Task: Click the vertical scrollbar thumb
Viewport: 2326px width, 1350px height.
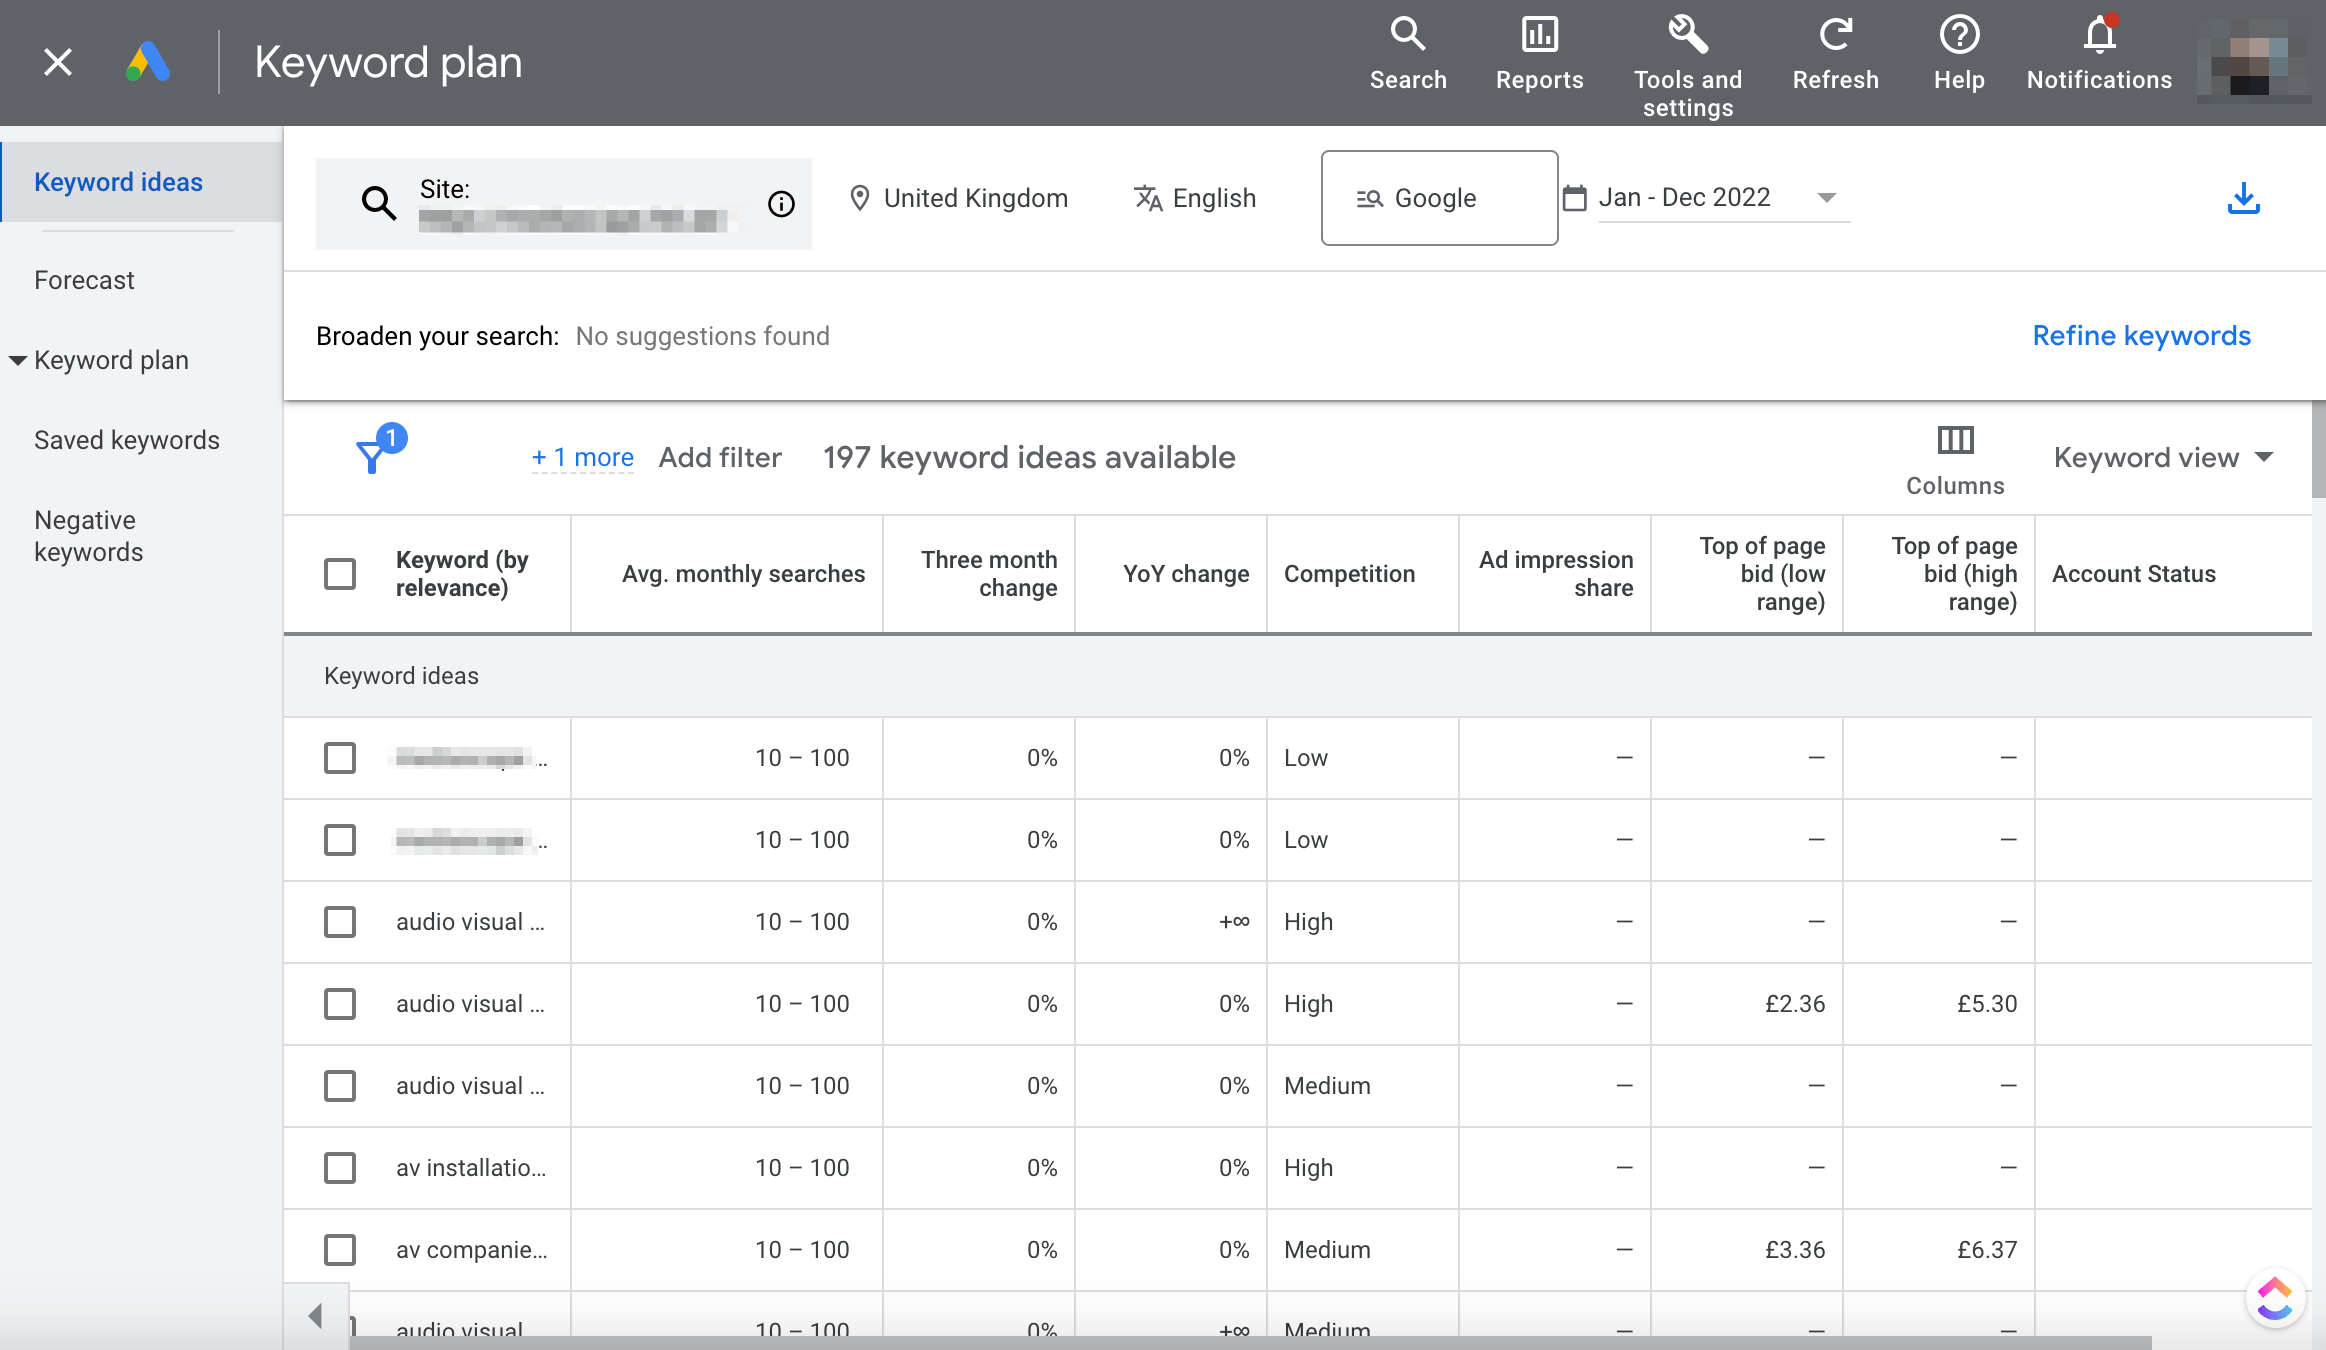Action: click(x=2319, y=450)
